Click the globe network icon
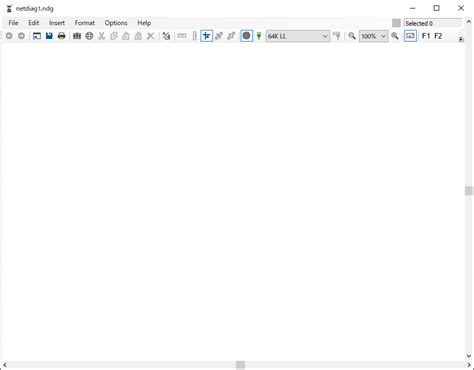Screen dimensions: 474x370 tap(89, 36)
